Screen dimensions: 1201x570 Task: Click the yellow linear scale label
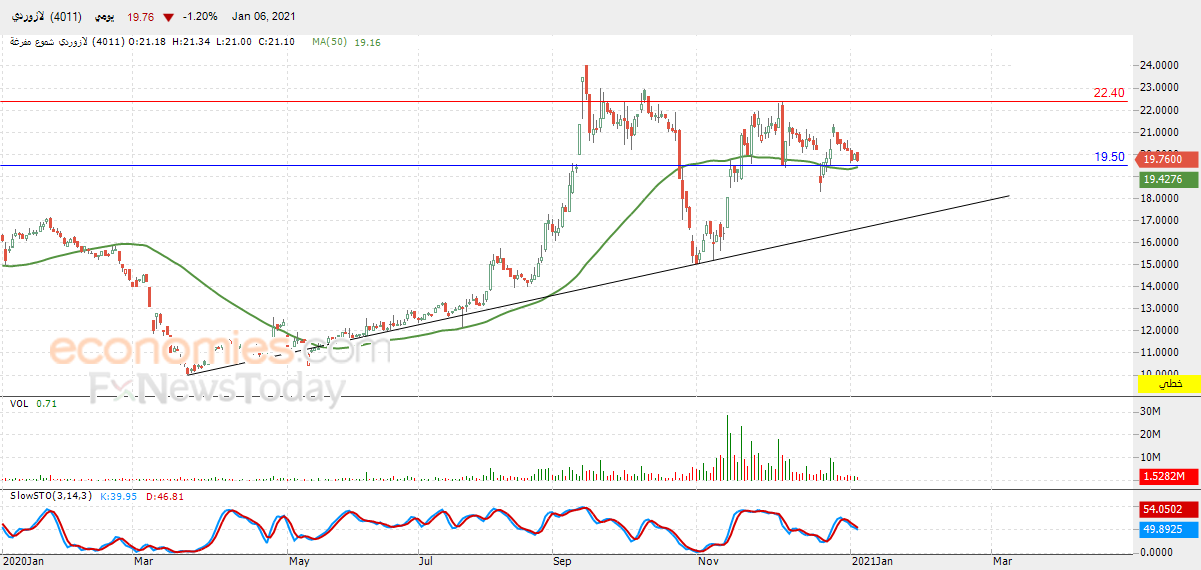[x=1168, y=384]
